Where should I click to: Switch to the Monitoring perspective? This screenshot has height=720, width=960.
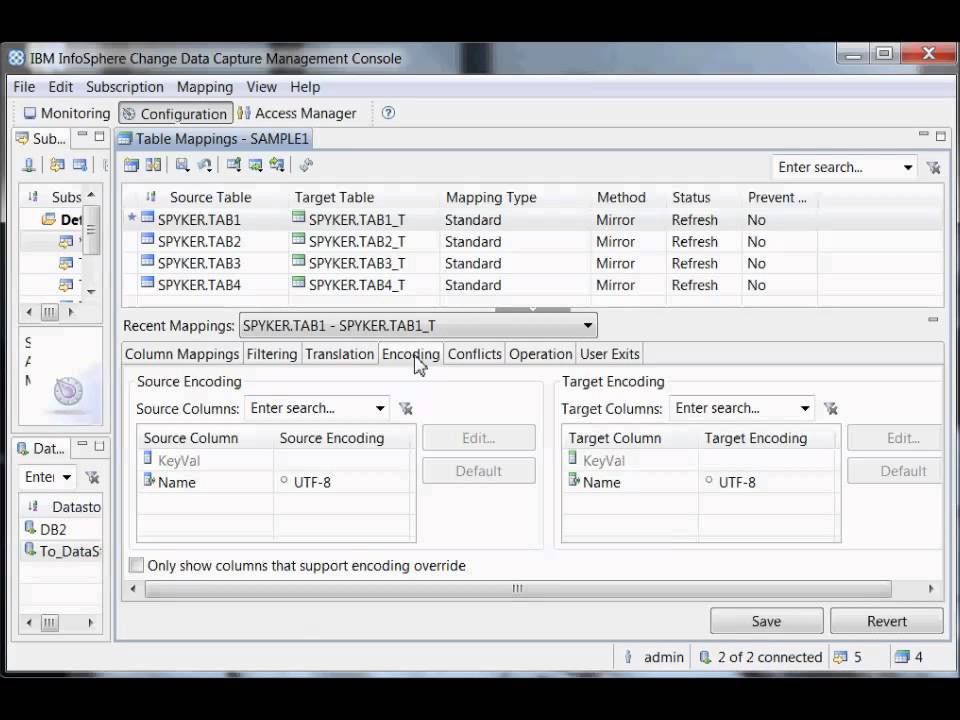pyautogui.click(x=66, y=113)
